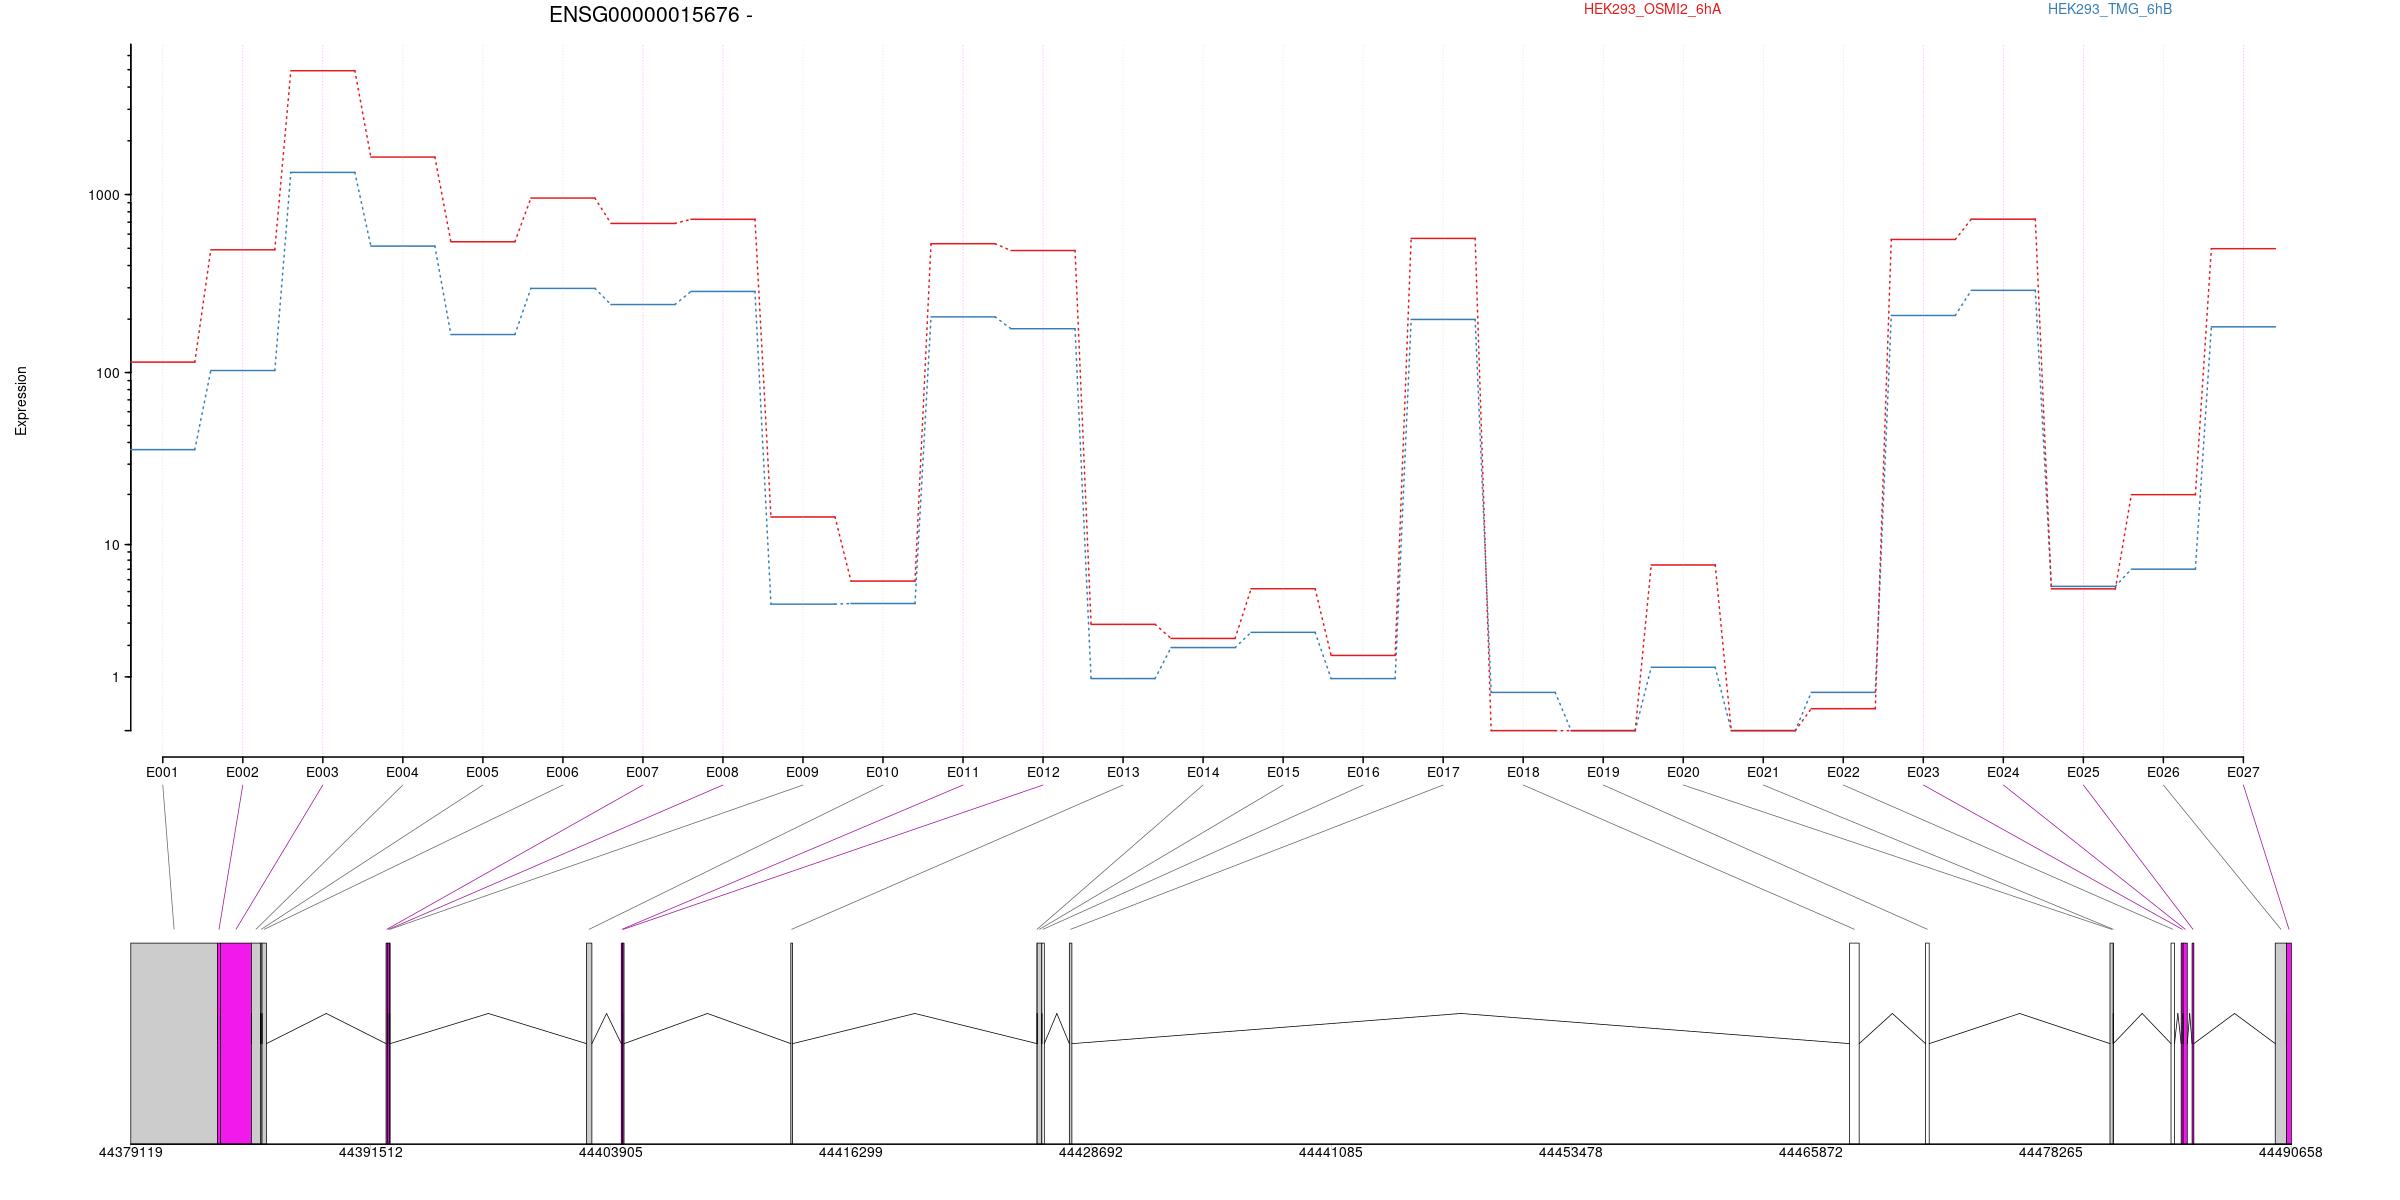Click the Expression y-axis label

[x=21, y=401]
